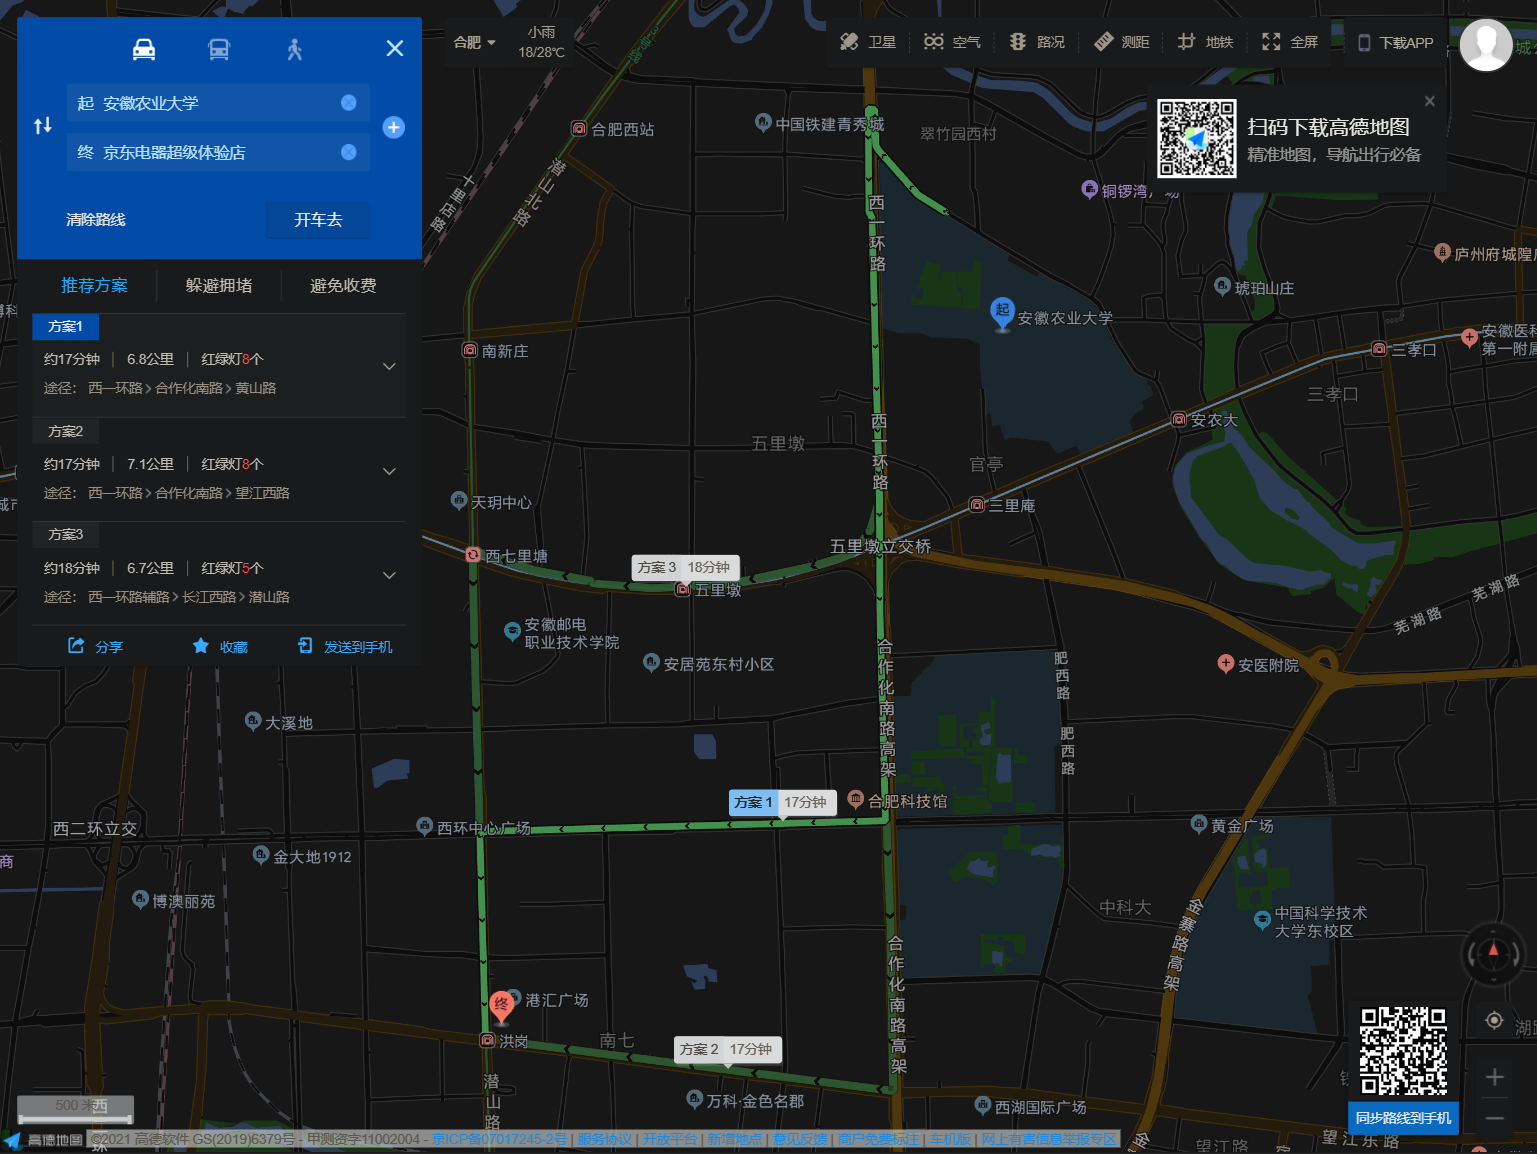This screenshot has height=1154, width=1537.
Task: Select the 方案2 route label
Action: pyautogui.click(x=66, y=431)
